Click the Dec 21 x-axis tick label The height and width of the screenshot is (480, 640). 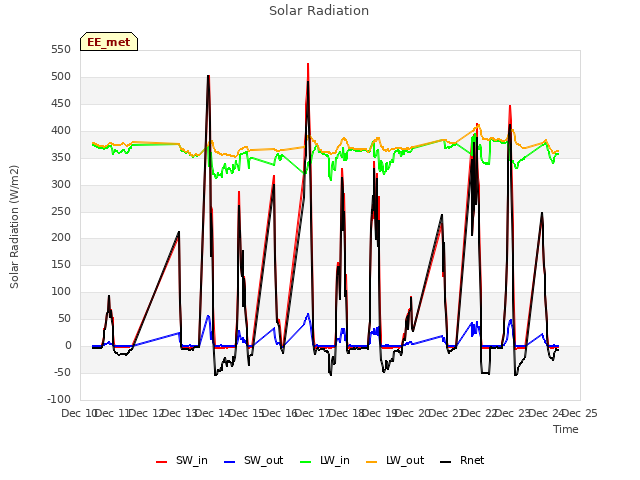[446, 413]
